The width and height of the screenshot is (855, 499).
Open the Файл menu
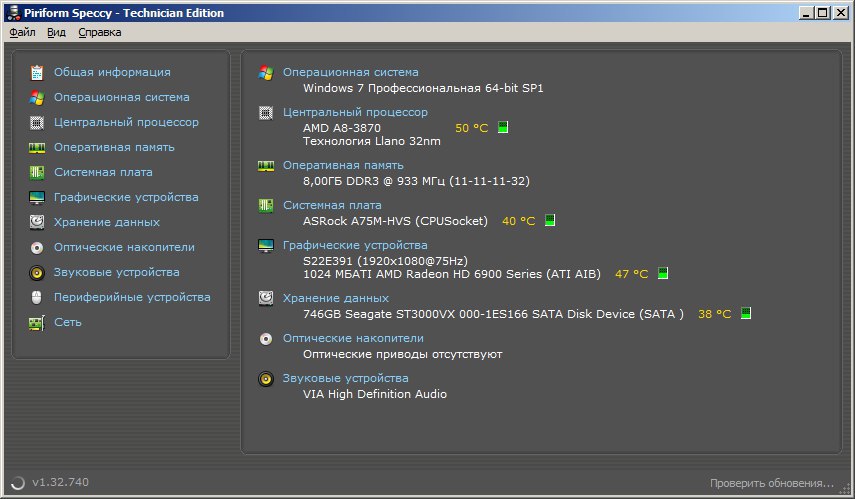click(x=22, y=32)
